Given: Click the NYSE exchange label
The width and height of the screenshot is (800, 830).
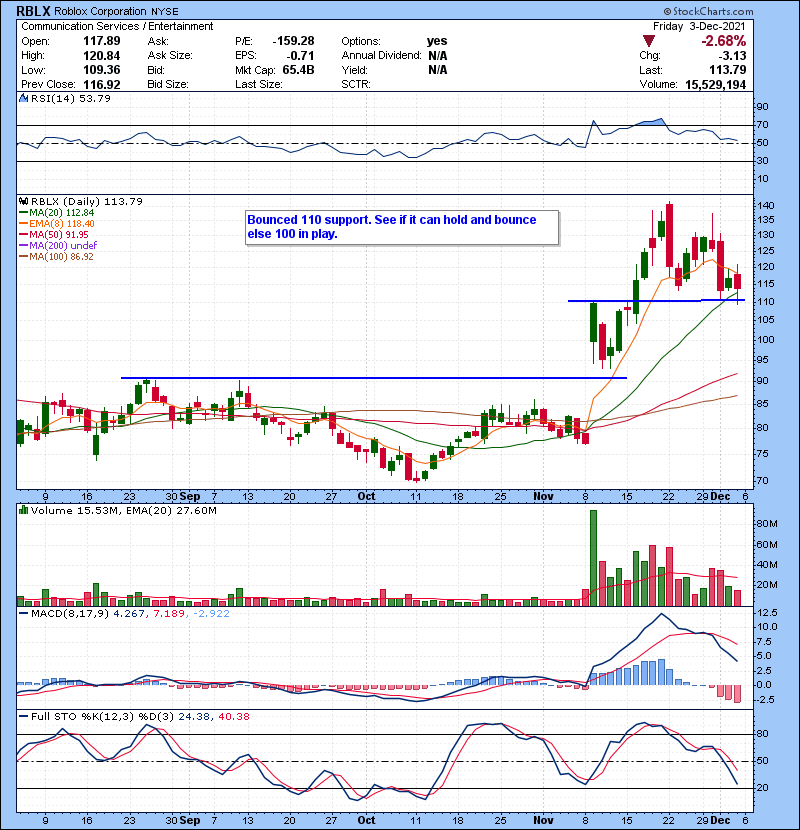Looking at the screenshot, I should click(165, 12).
